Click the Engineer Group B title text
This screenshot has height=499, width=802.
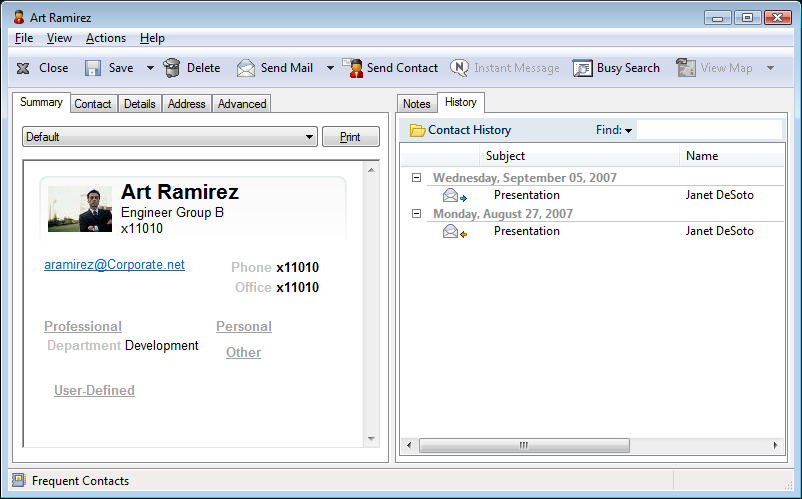click(x=172, y=213)
